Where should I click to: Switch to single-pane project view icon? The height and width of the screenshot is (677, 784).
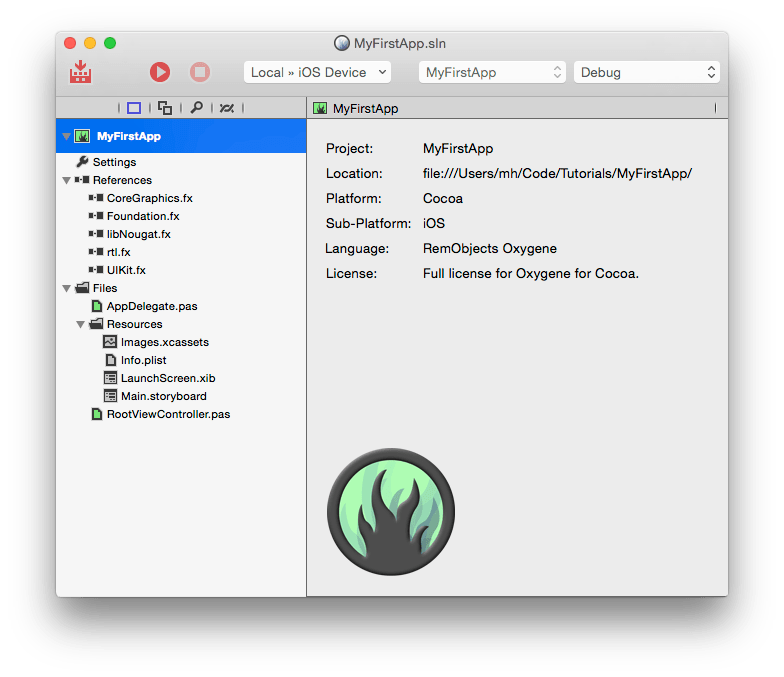pos(134,108)
